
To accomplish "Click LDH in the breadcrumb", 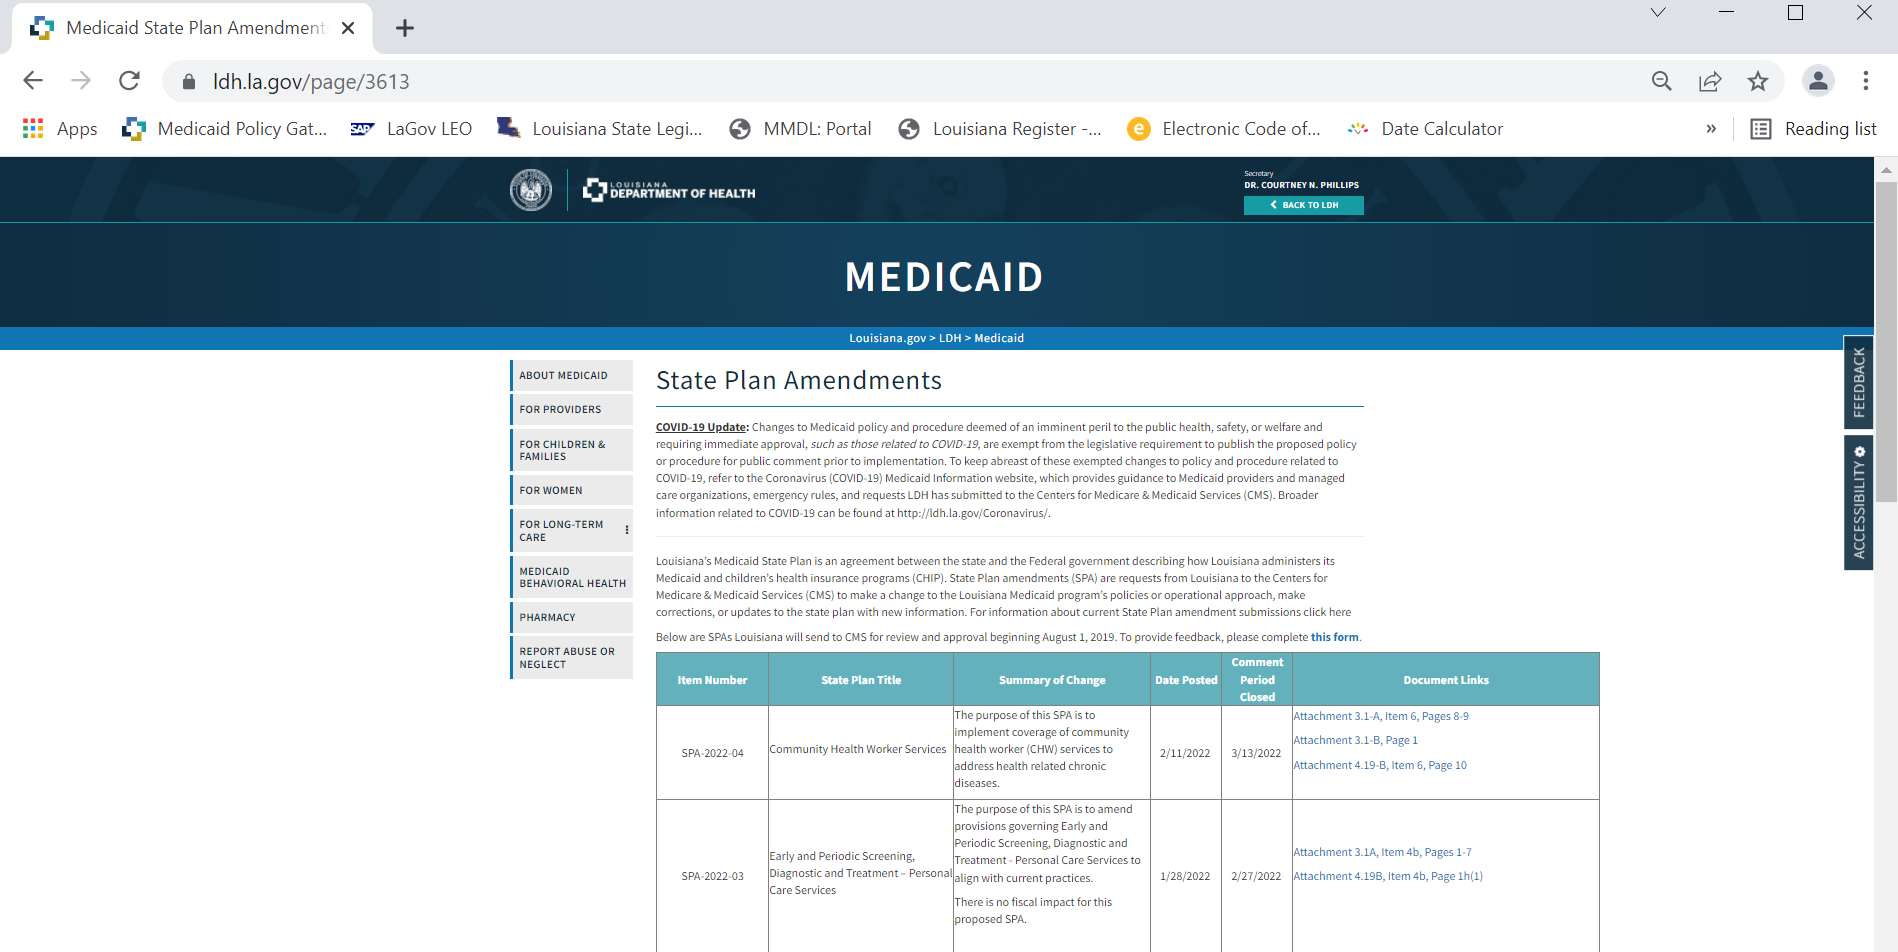I will (x=950, y=338).
